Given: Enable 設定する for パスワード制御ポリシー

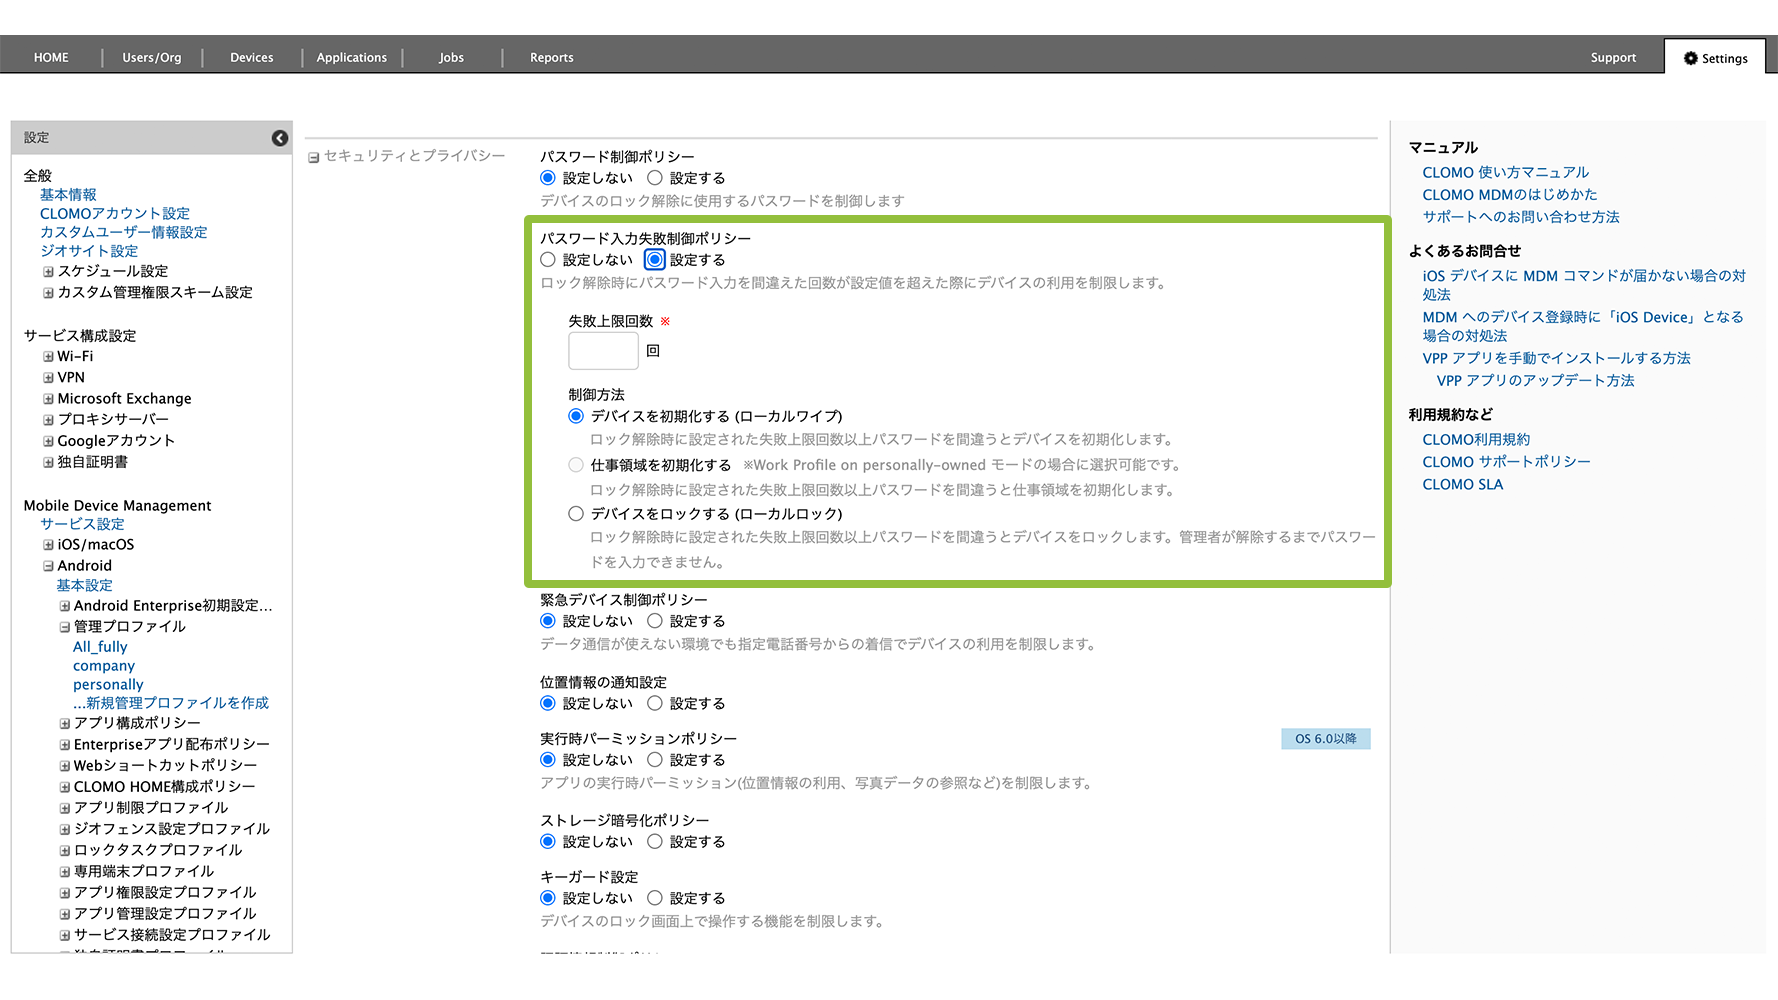Looking at the screenshot, I should click(655, 178).
